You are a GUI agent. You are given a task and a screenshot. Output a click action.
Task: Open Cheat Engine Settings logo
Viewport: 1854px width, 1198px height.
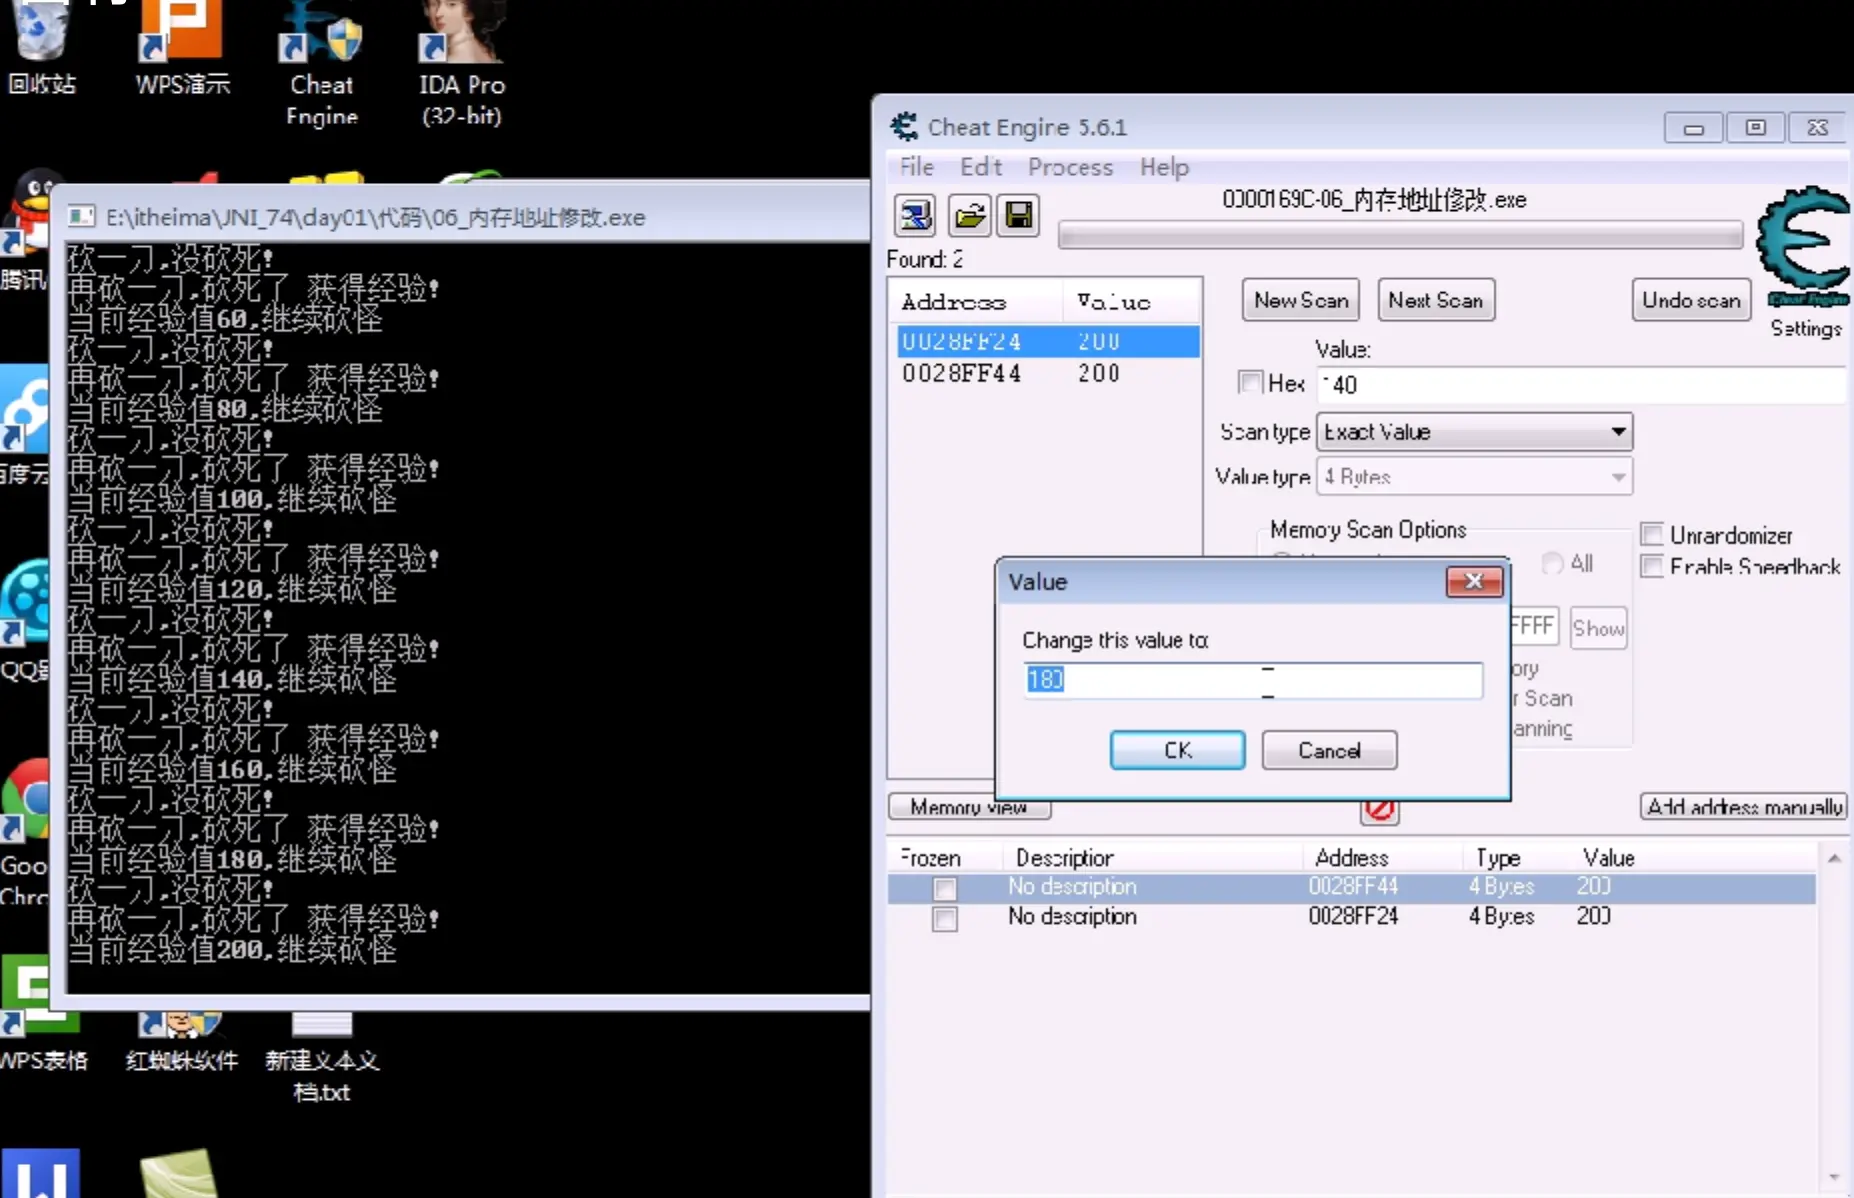[1805, 248]
